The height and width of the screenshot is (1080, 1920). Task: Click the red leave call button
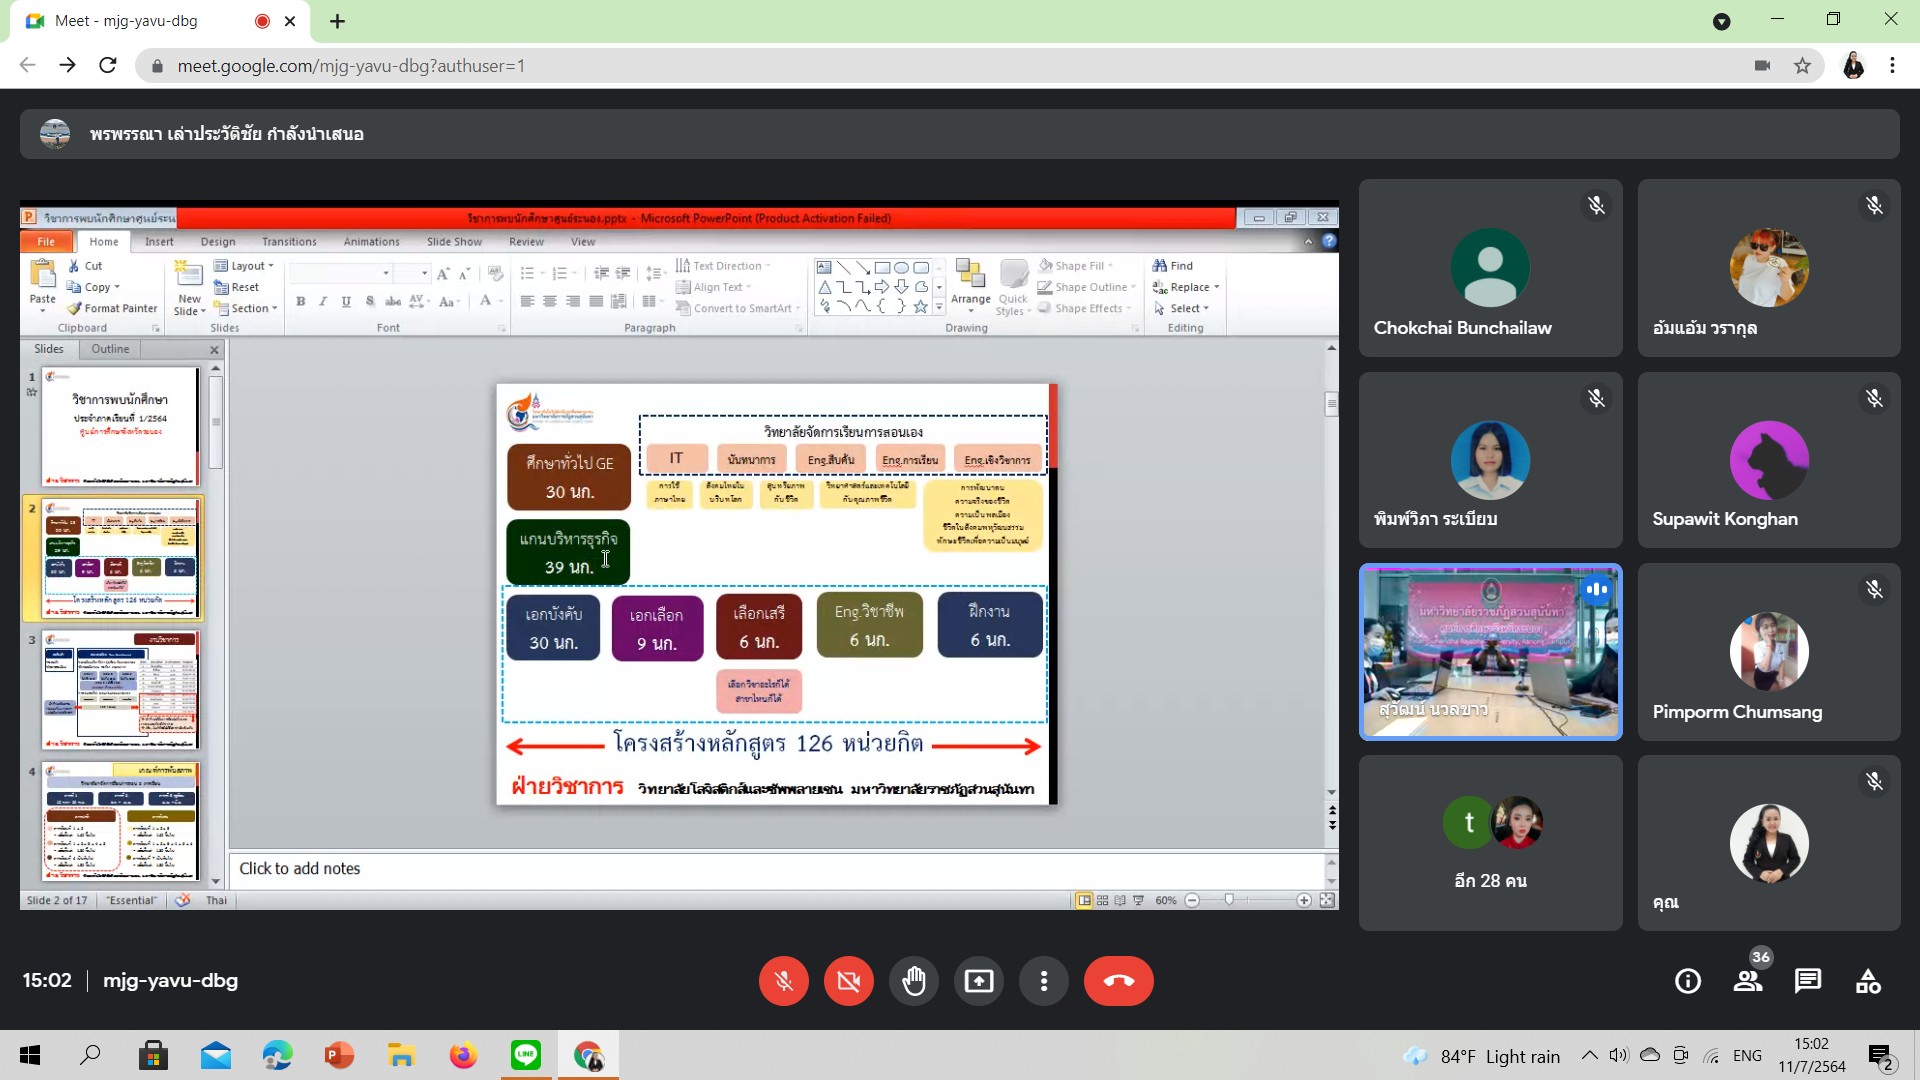coord(1118,981)
